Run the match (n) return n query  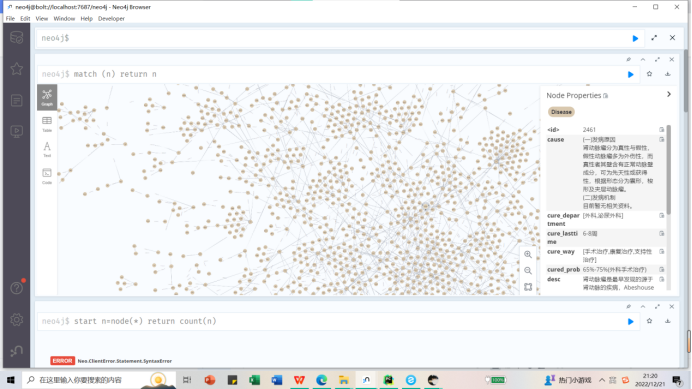click(x=631, y=74)
